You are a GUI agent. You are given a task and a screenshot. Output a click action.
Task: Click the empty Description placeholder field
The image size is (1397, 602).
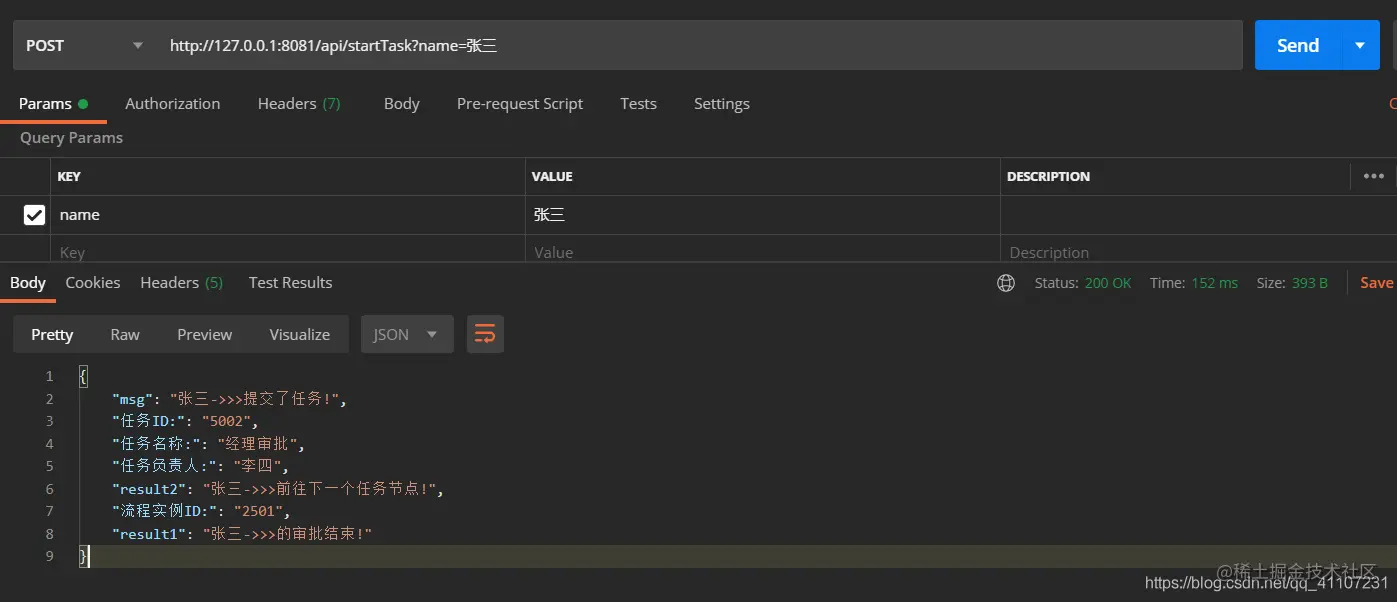tap(1198, 252)
